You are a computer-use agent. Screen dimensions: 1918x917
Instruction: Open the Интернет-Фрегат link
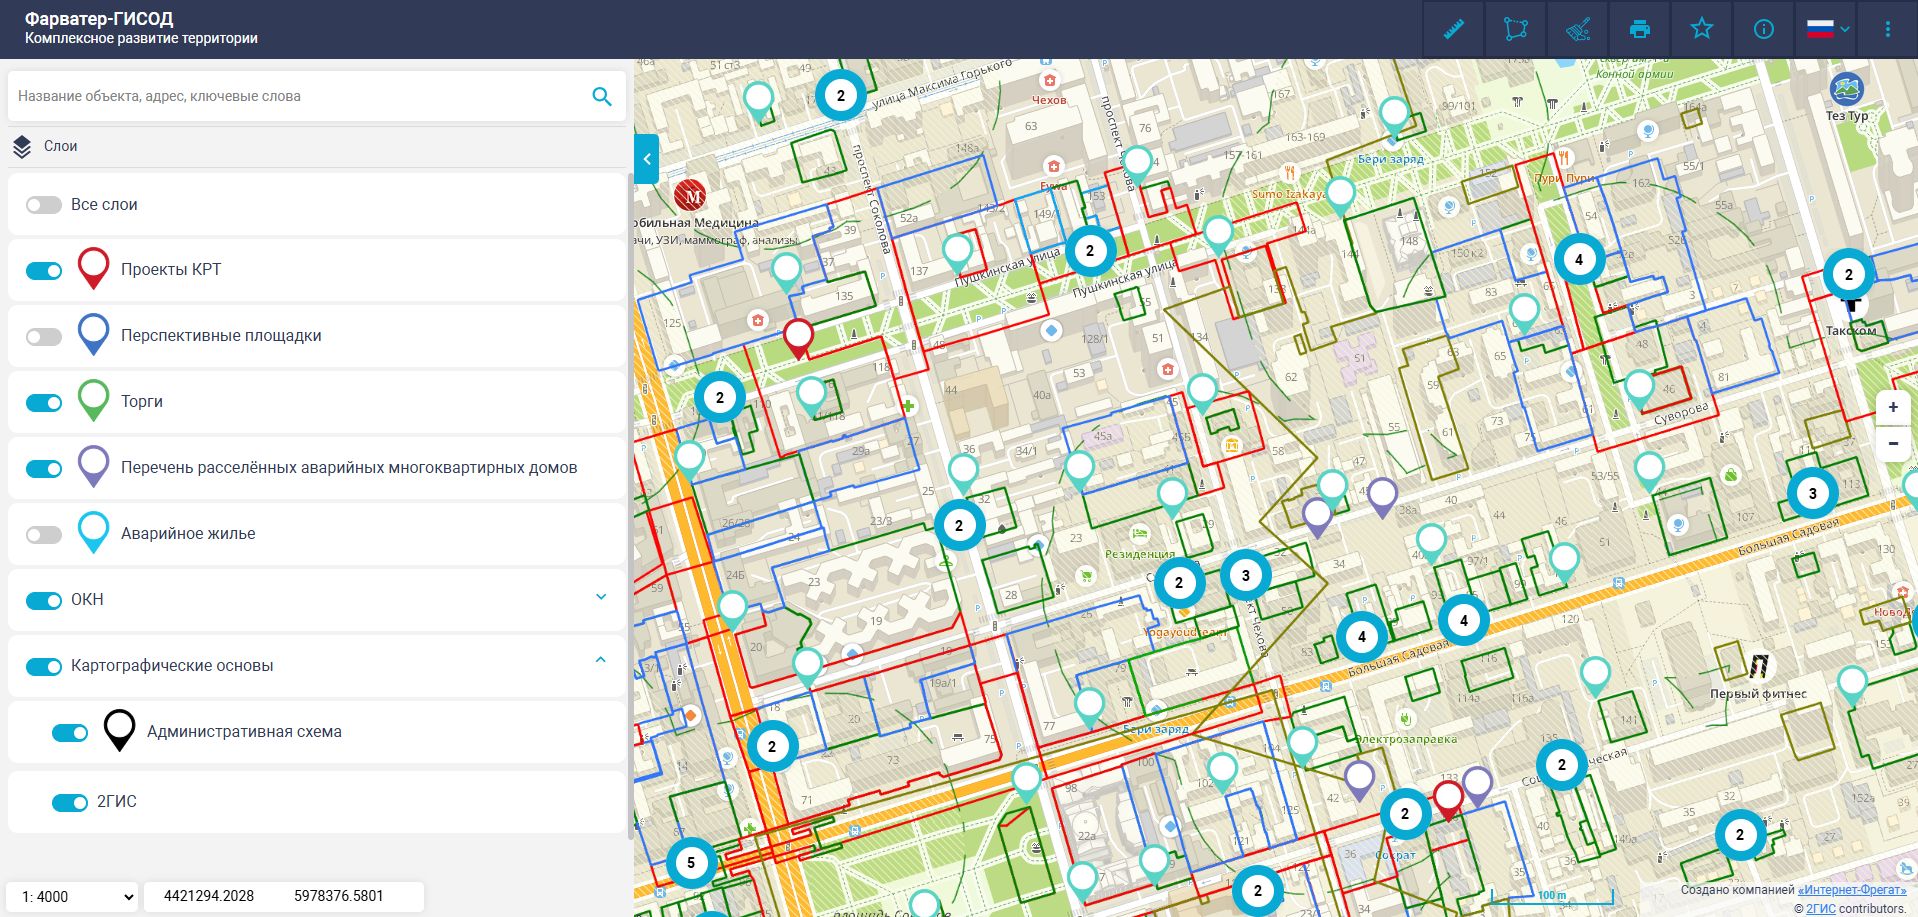[x=1851, y=889]
